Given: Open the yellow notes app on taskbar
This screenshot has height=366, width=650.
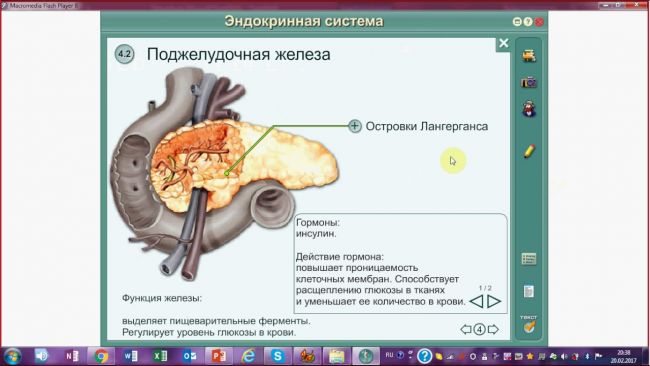Looking at the screenshot, I should 337,356.
